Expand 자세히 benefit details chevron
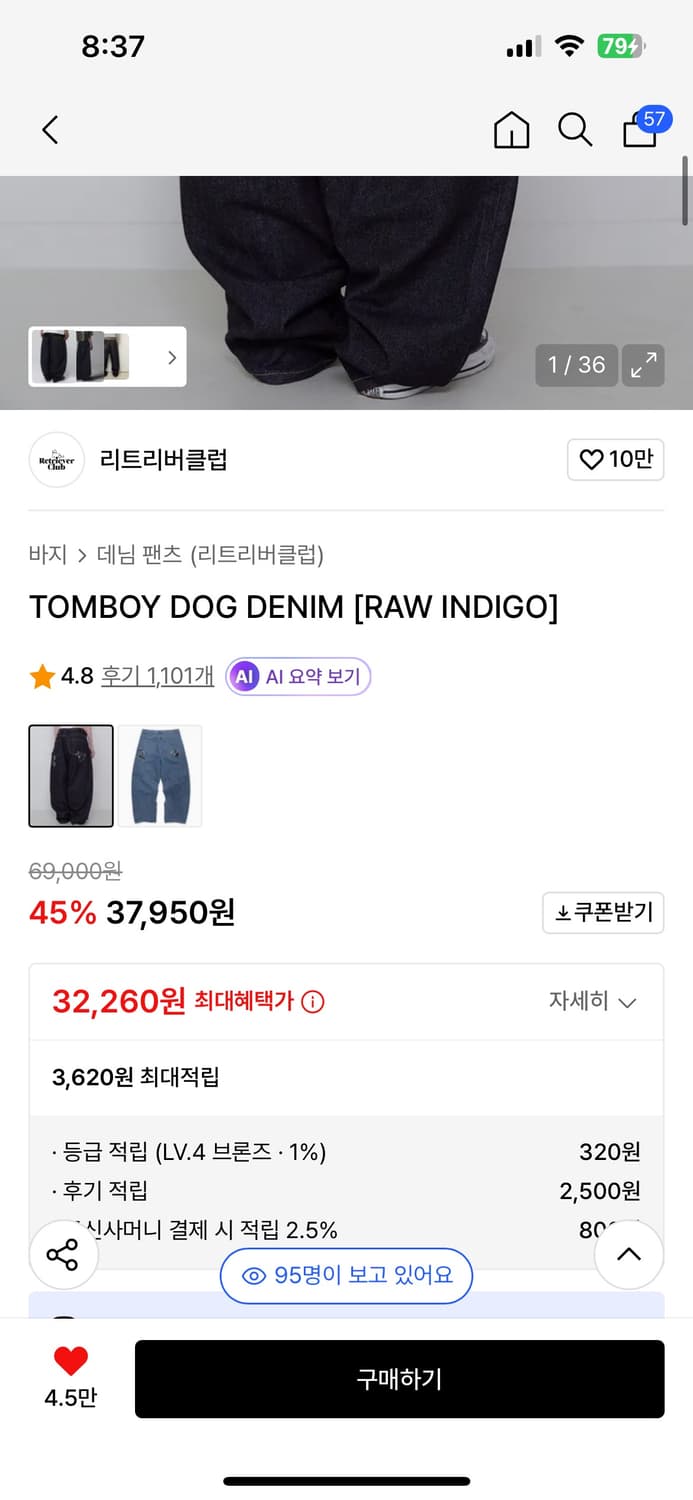The height and width of the screenshot is (1500, 693). (x=593, y=1001)
